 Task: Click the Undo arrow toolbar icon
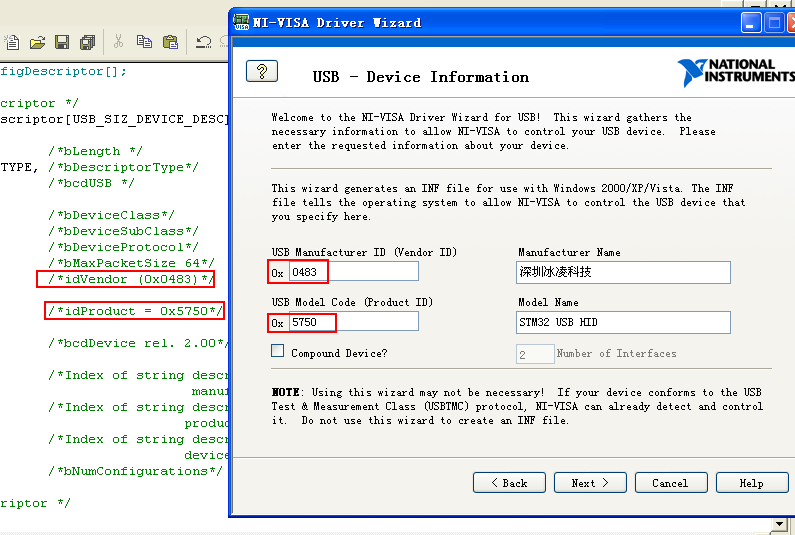click(x=203, y=42)
